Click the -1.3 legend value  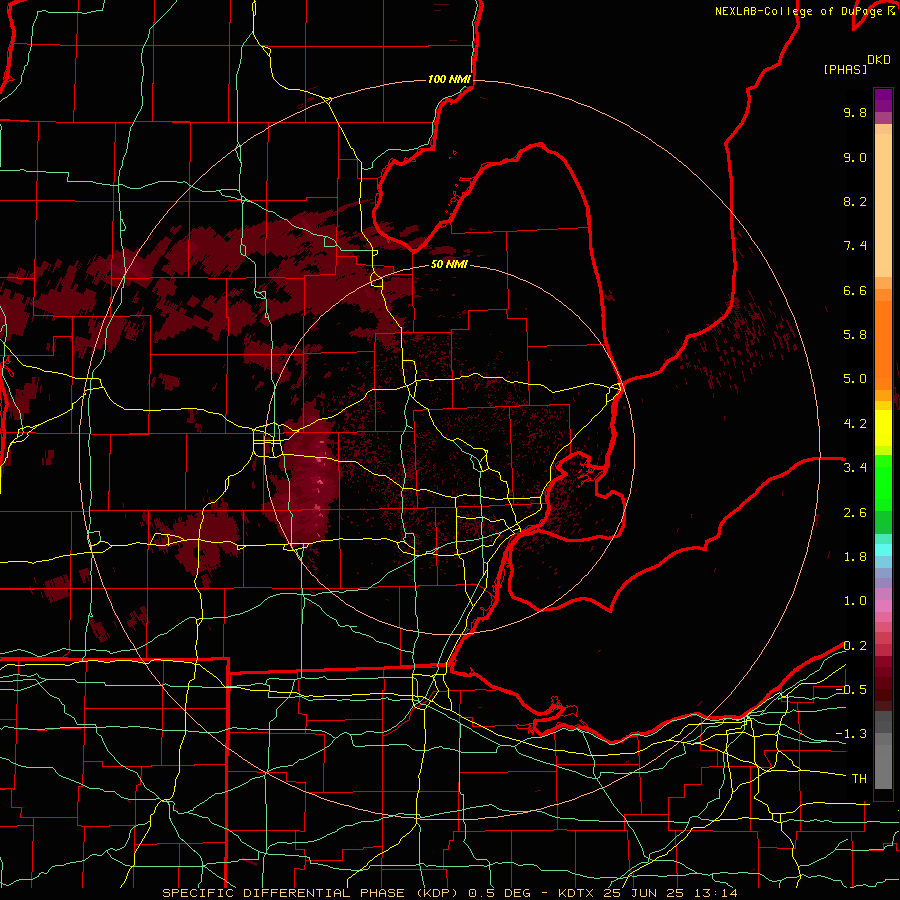[851, 734]
